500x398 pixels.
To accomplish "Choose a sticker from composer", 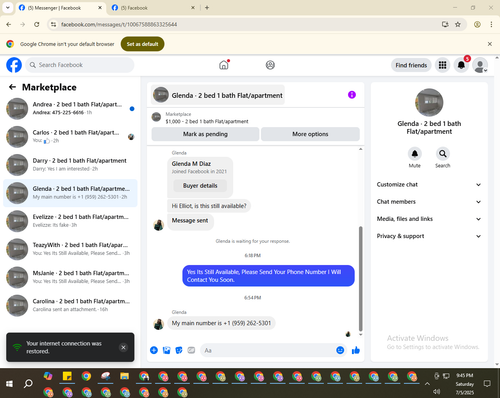I will [179, 350].
